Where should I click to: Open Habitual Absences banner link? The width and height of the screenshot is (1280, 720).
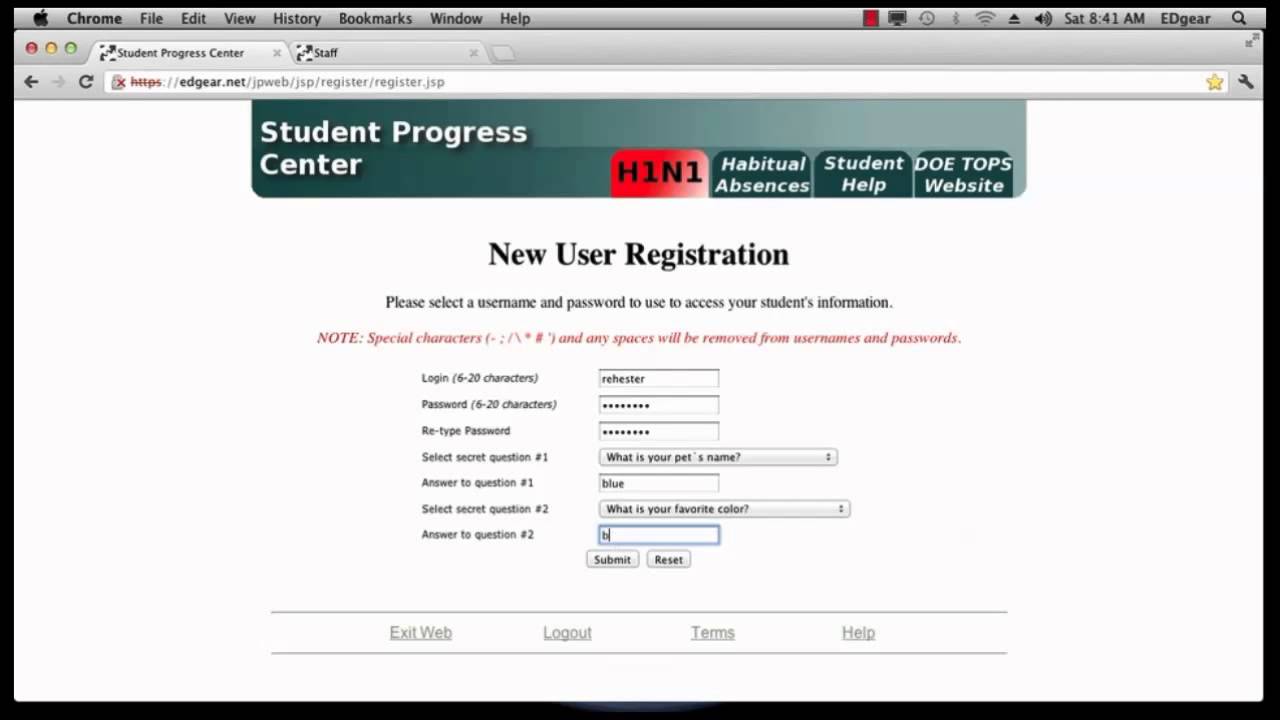[x=762, y=174]
